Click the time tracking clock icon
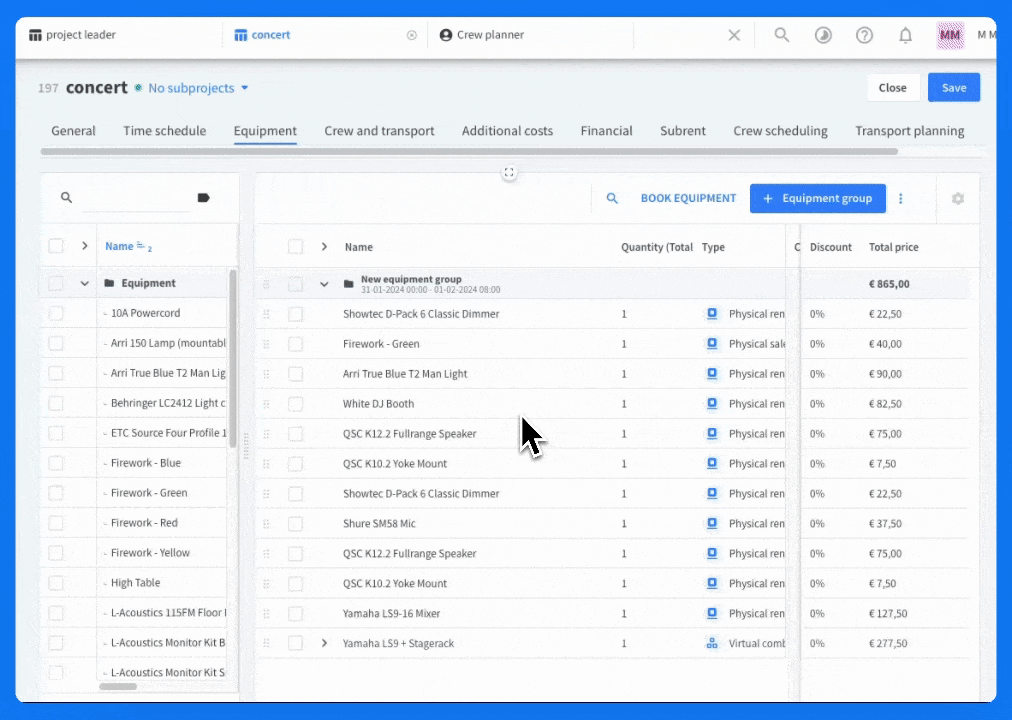The height and width of the screenshot is (720, 1012). pos(823,35)
